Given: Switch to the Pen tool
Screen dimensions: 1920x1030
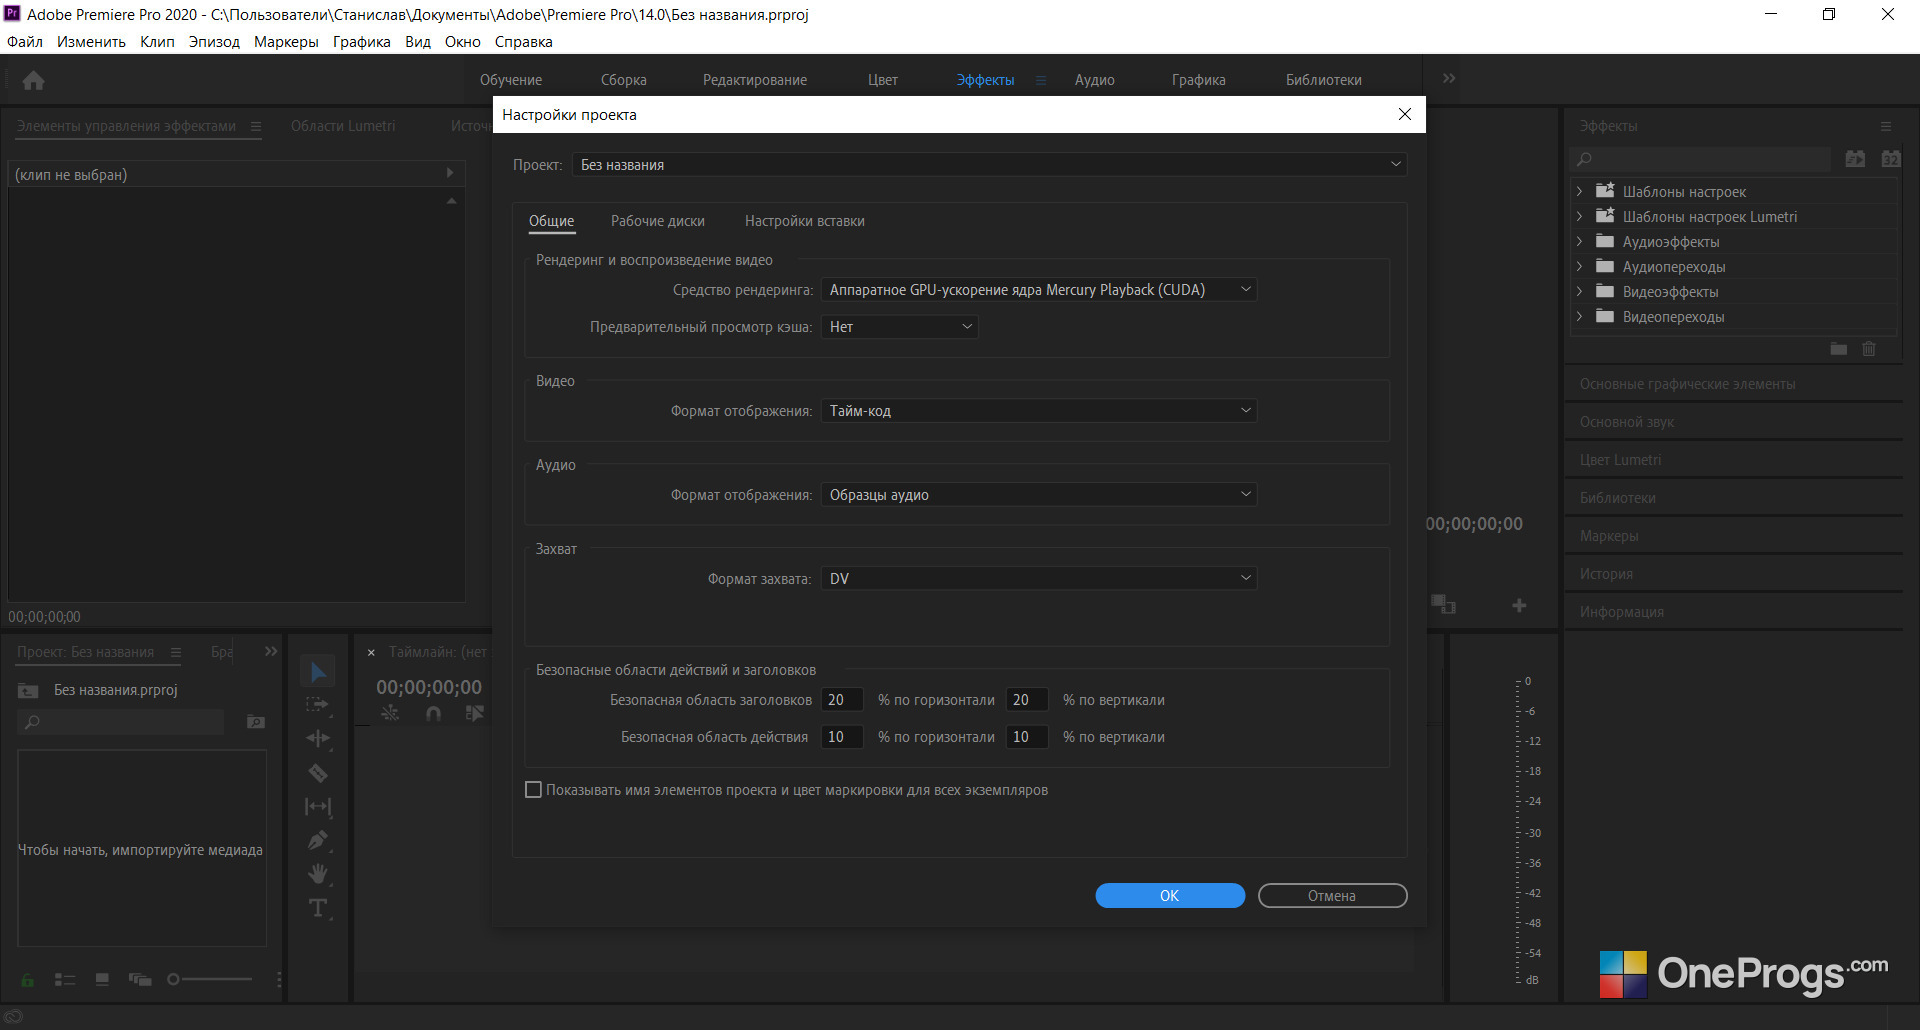Looking at the screenshot, I should pyautogui.click(x=318, y=840).
